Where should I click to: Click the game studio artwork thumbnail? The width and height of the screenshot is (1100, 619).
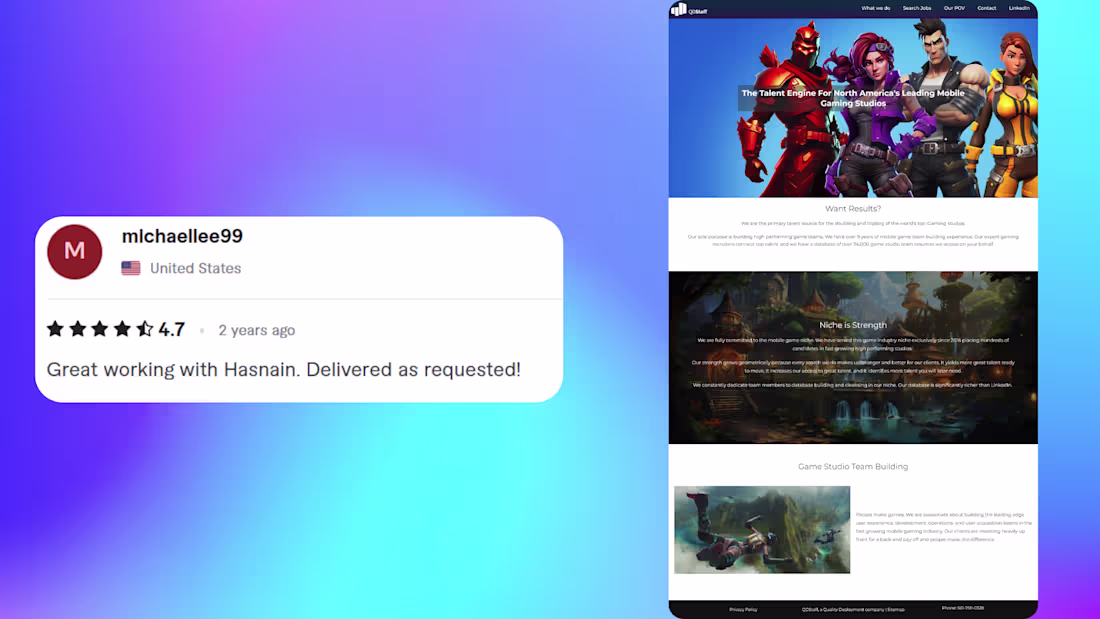click(x=762, y=530)
